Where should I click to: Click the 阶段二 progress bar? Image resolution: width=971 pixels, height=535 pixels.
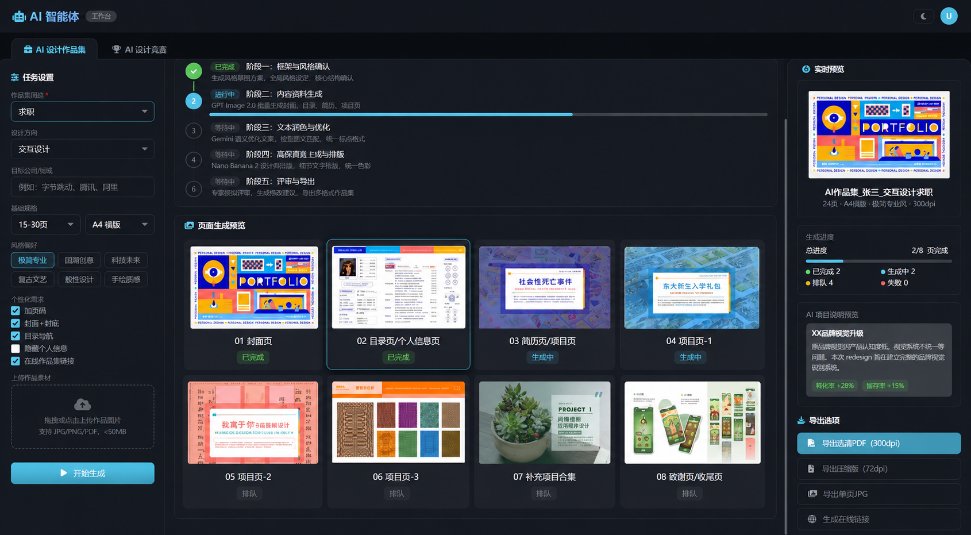tap(488, 115)
